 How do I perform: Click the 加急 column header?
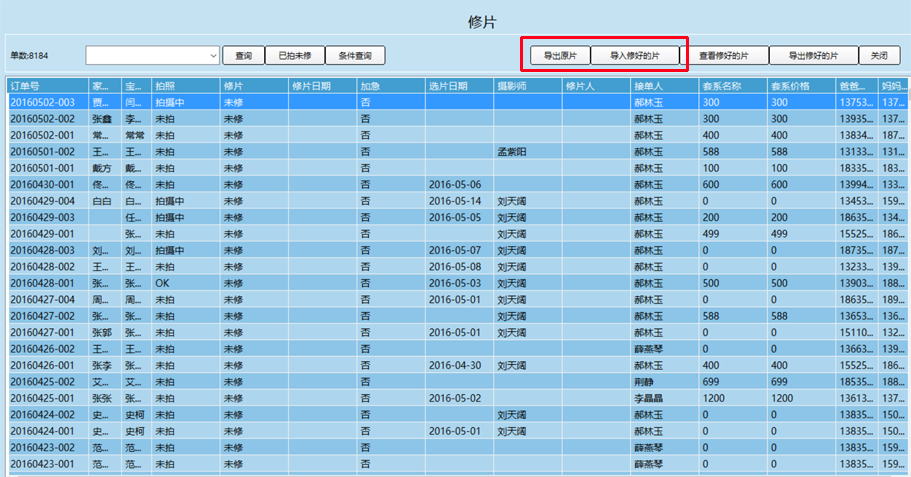click(391, 86)
